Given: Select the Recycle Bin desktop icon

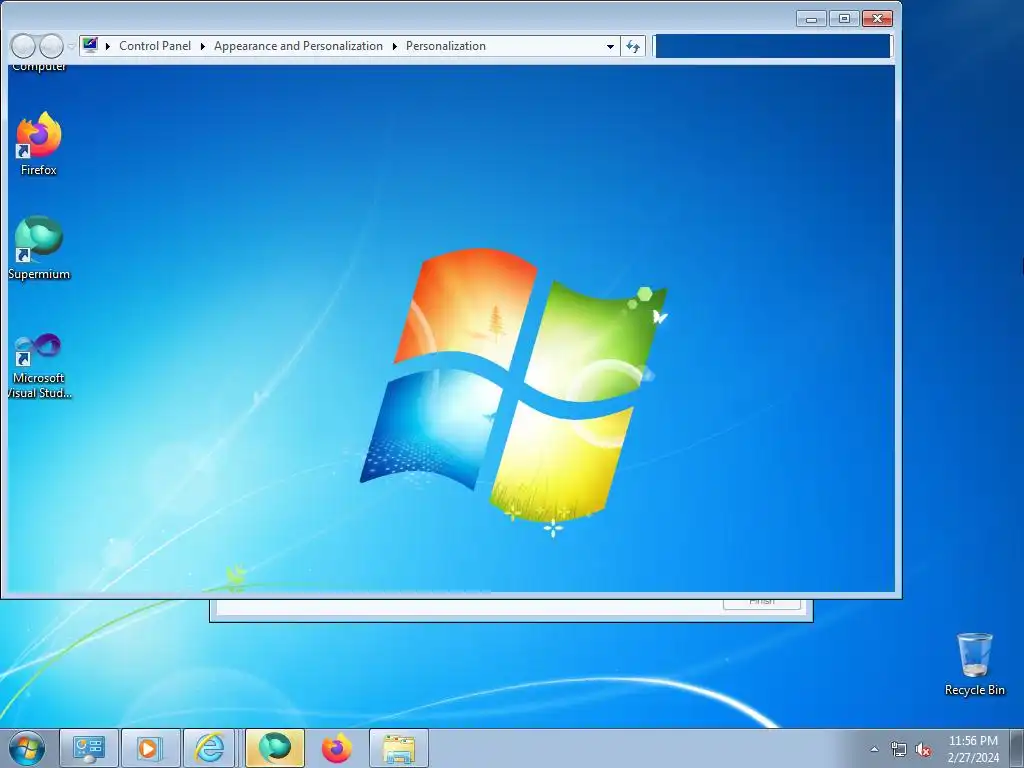Looking at the screenshot, I should tap(974, 664).
